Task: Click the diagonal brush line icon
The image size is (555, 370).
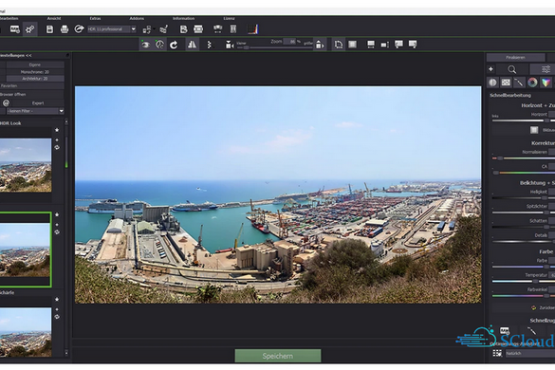Action: click(x=519, y=82)
